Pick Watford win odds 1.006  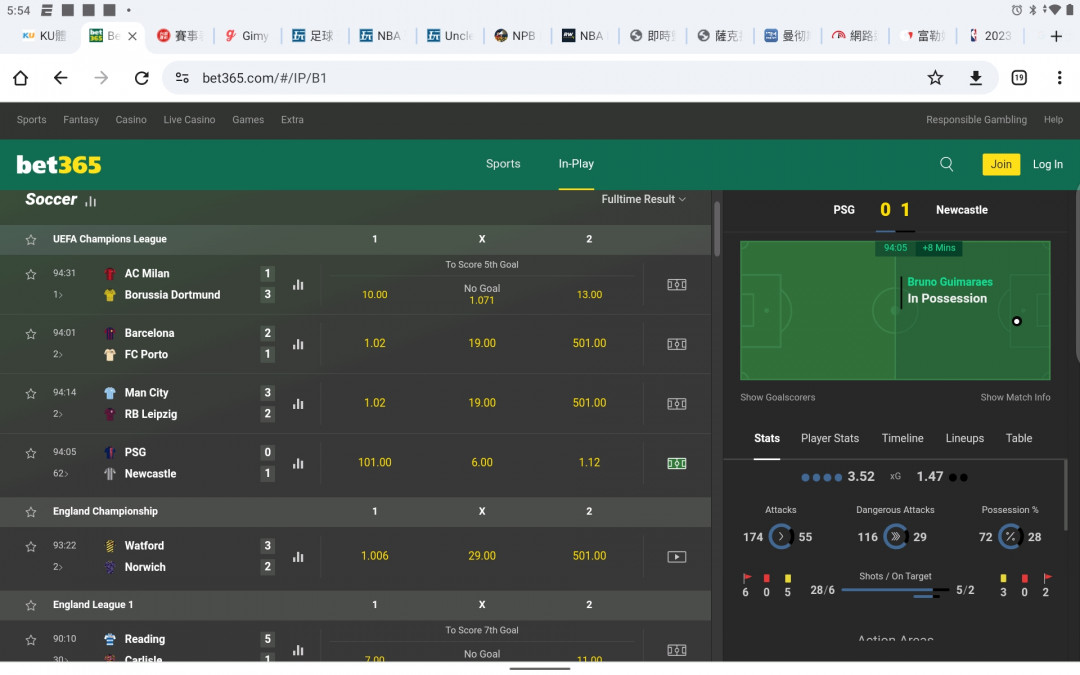click(x=375, y=556)
